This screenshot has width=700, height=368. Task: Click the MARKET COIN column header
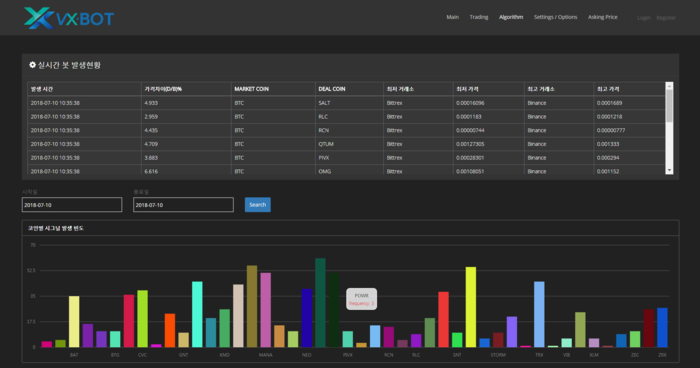click(x=251, y=89)
